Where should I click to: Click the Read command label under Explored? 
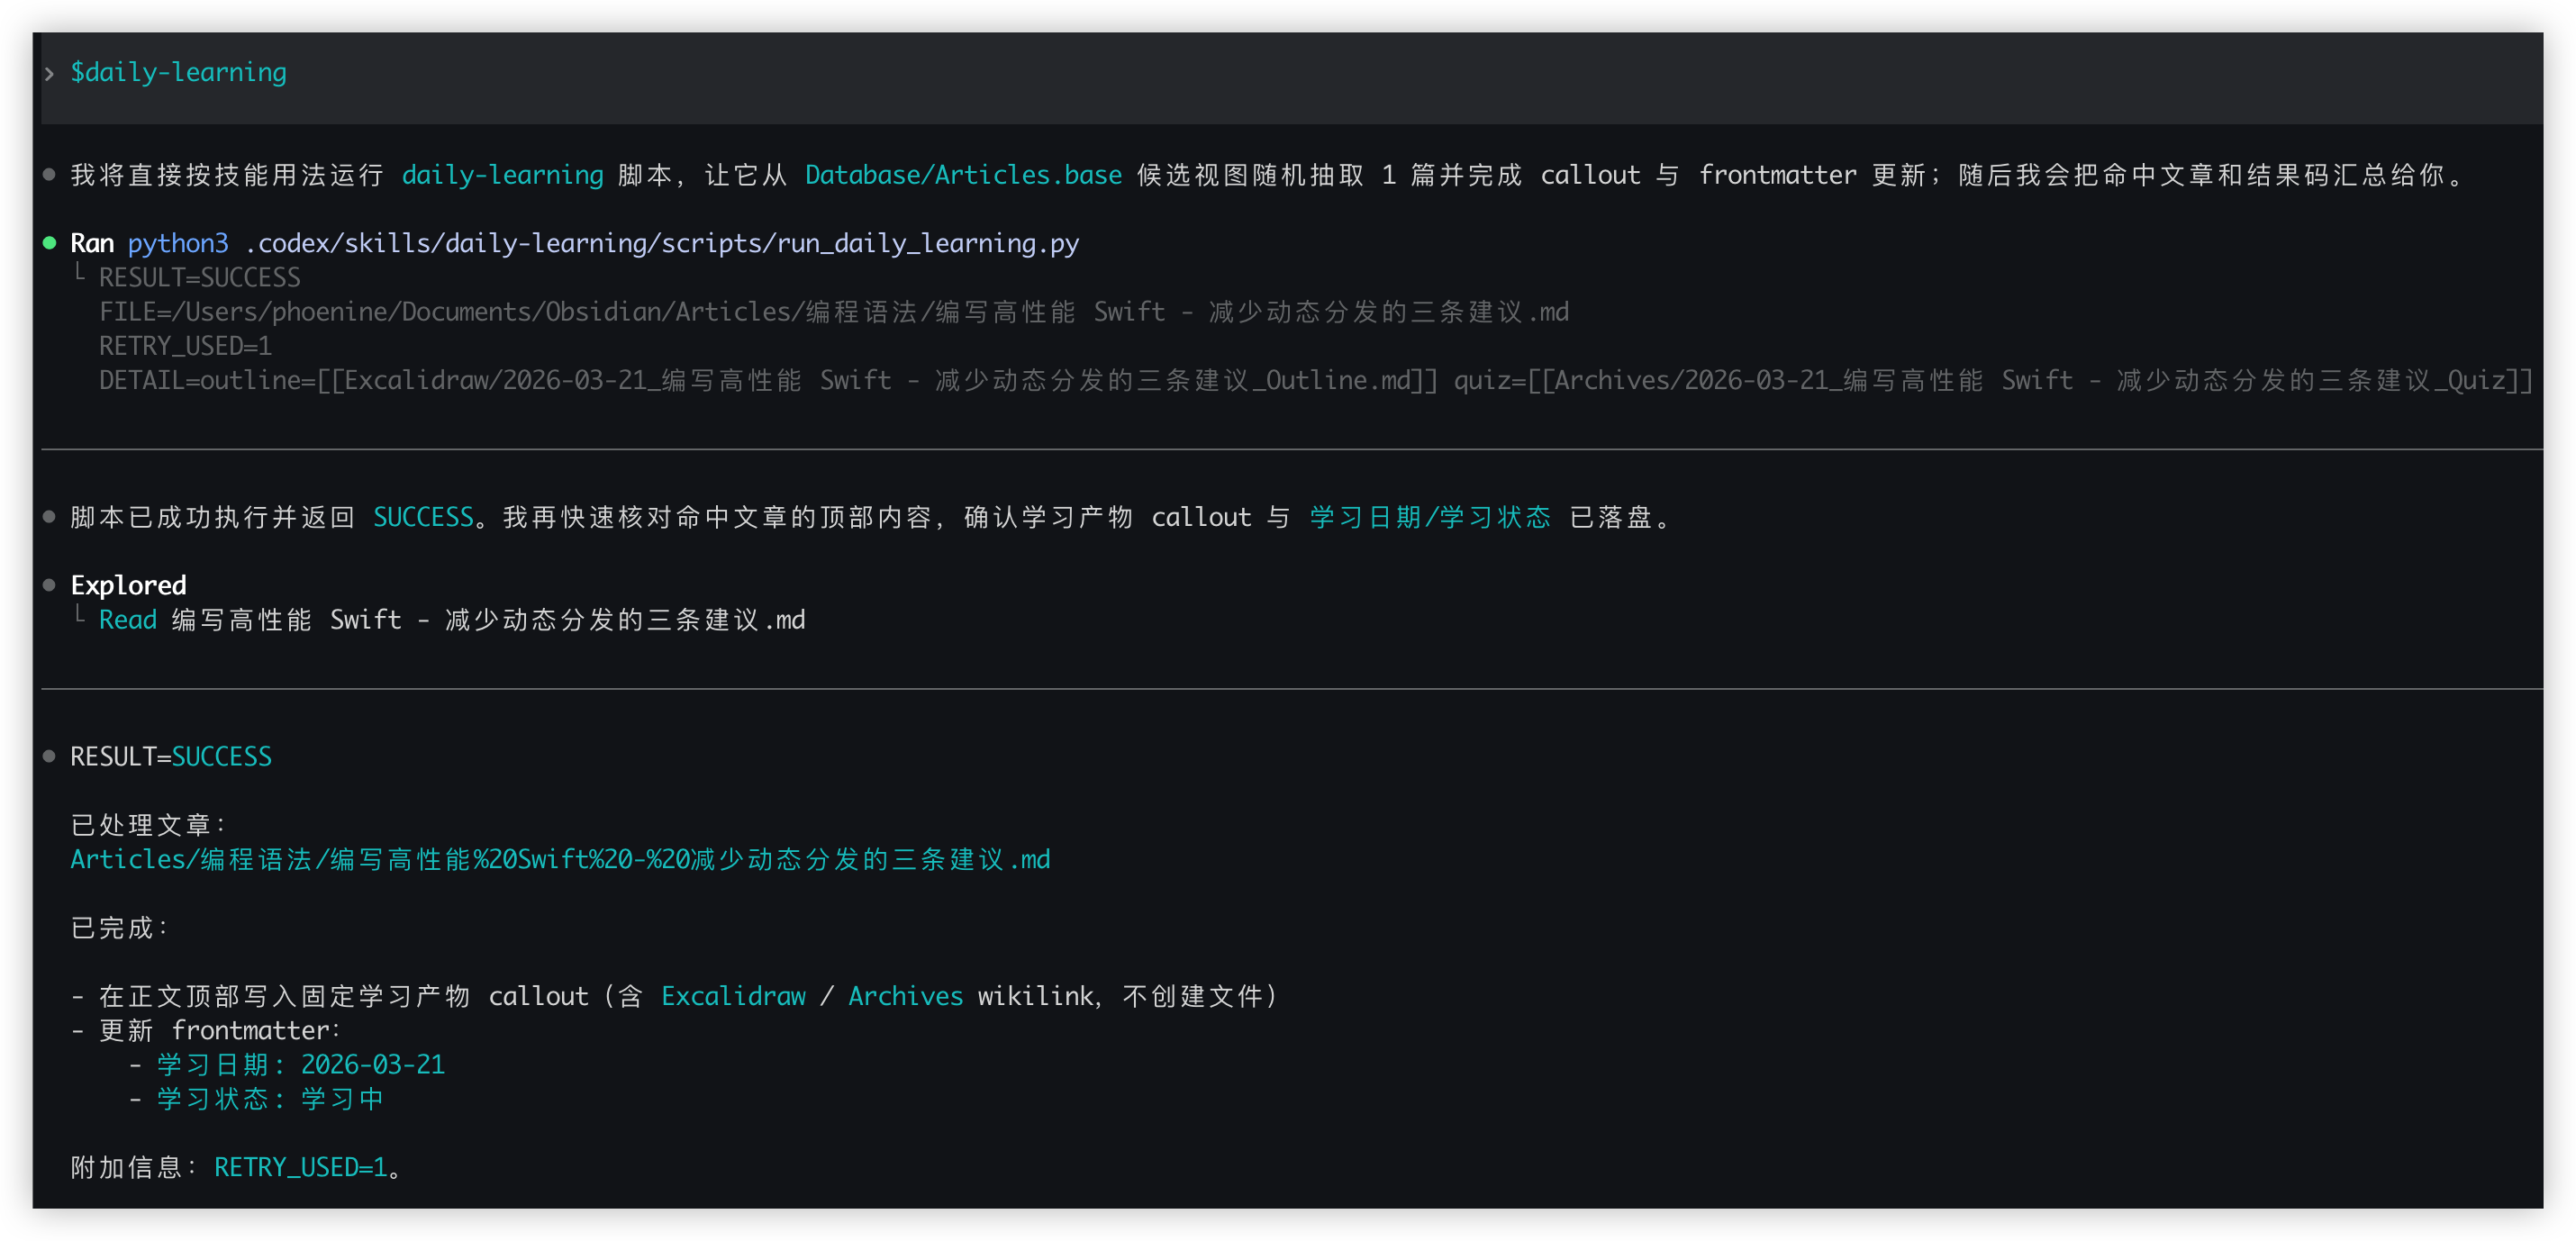tap(128, 620)
